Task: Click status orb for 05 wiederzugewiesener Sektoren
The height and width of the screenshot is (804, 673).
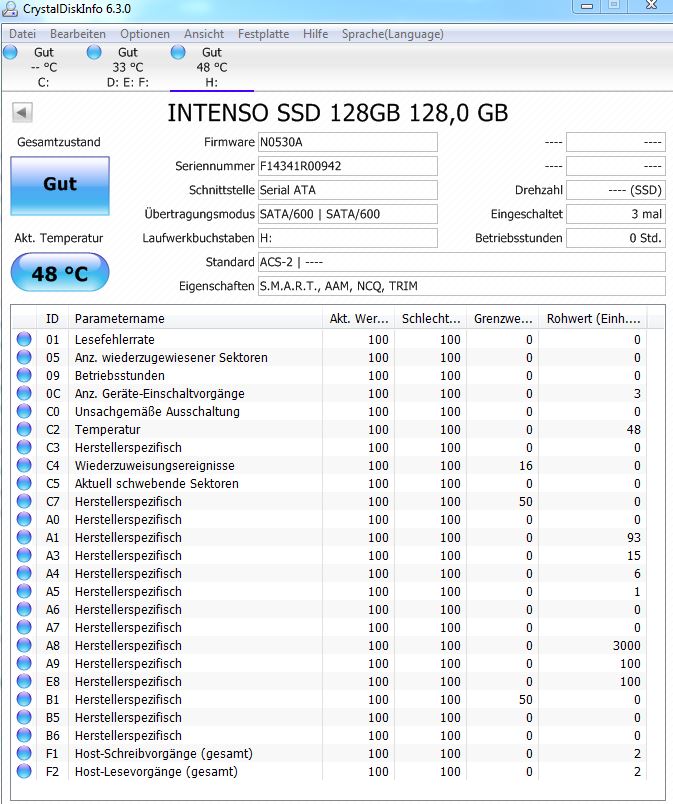Action: tap(24, 357)
